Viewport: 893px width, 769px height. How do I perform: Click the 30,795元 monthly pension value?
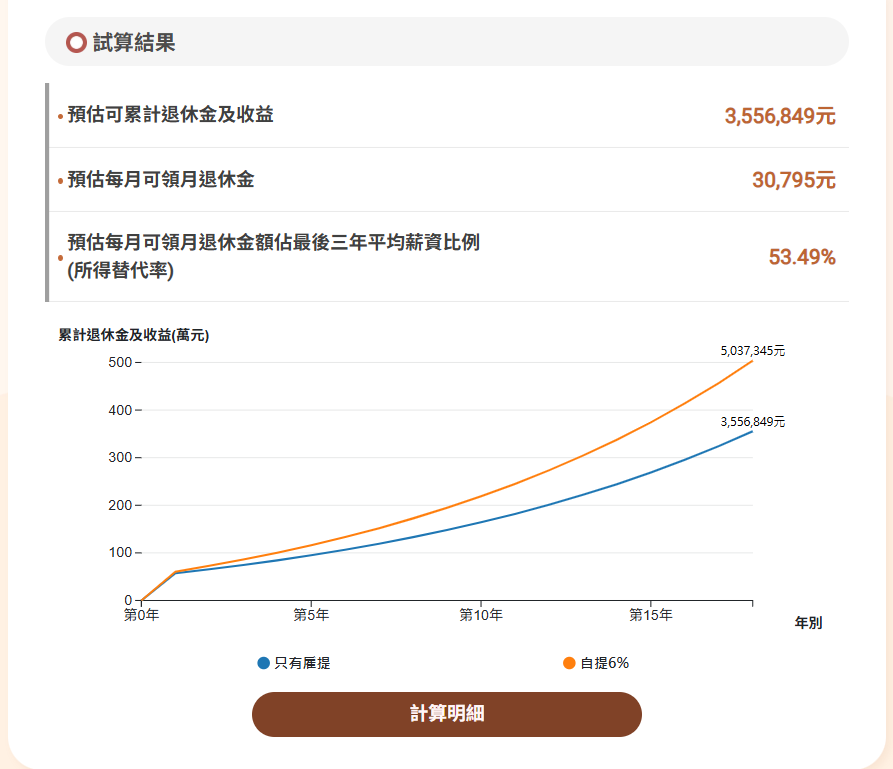point(793,180)
